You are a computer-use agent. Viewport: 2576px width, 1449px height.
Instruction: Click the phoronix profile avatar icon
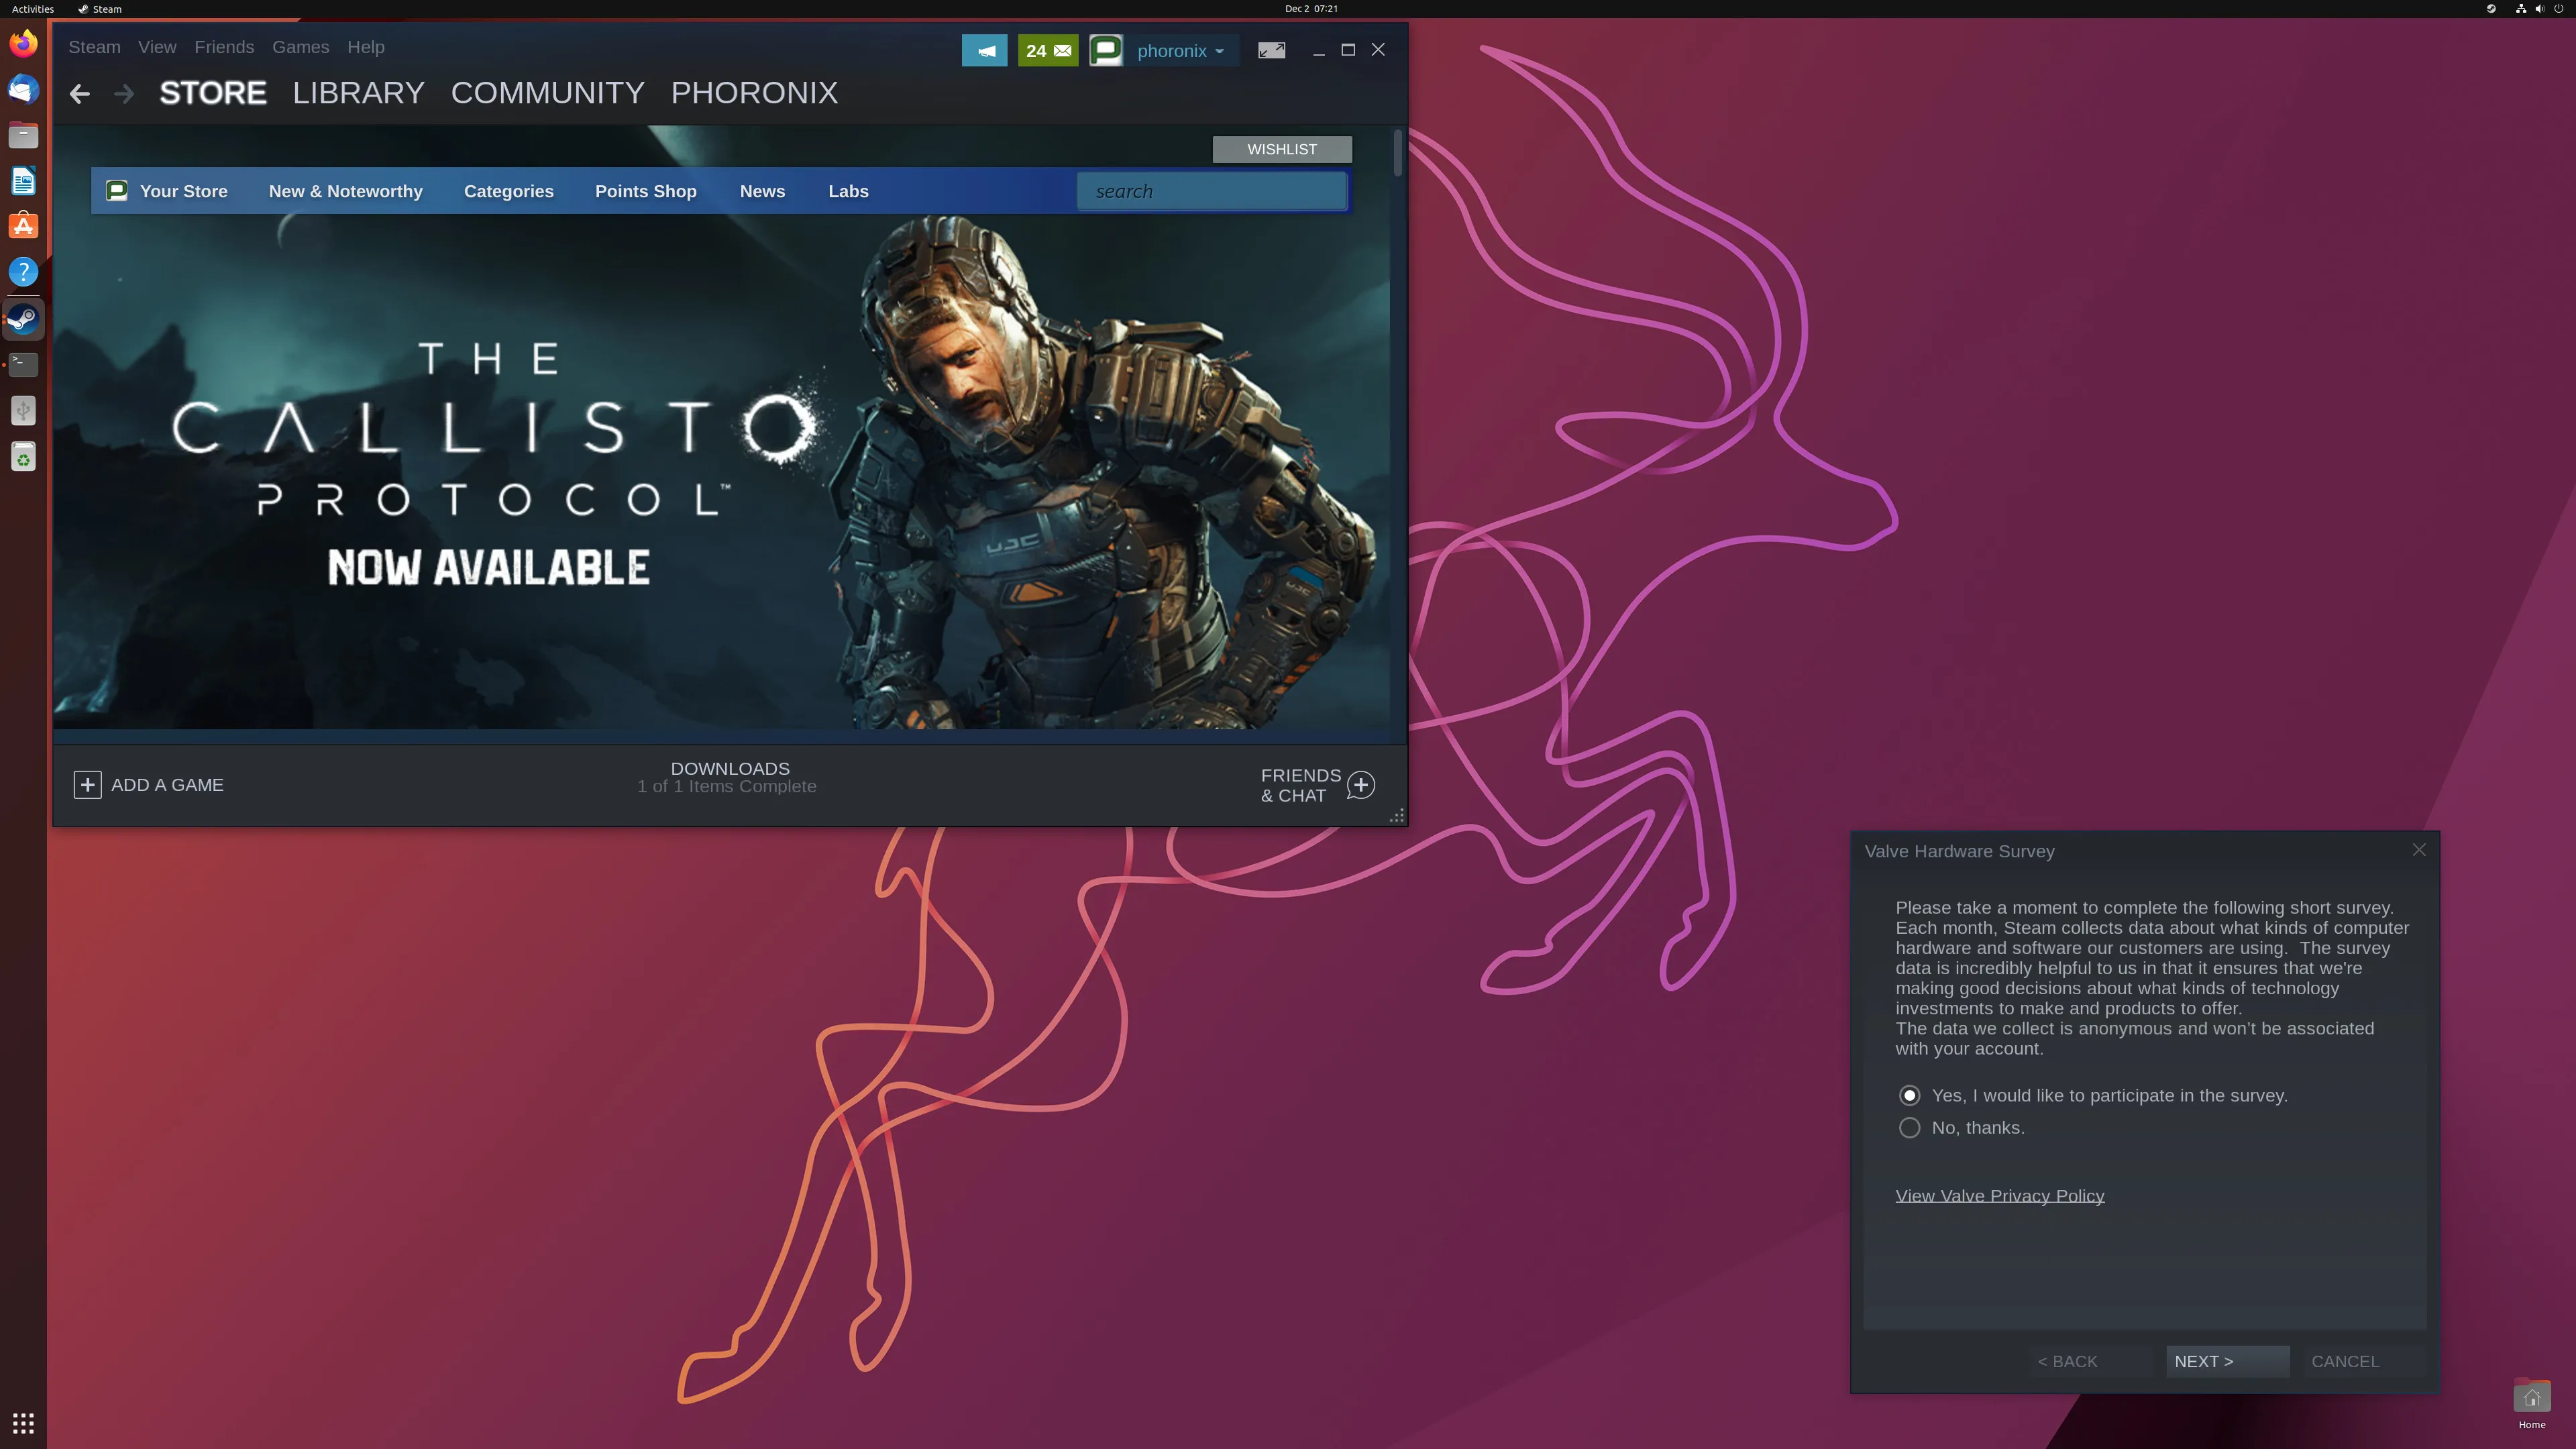[x=1106, y=51]
